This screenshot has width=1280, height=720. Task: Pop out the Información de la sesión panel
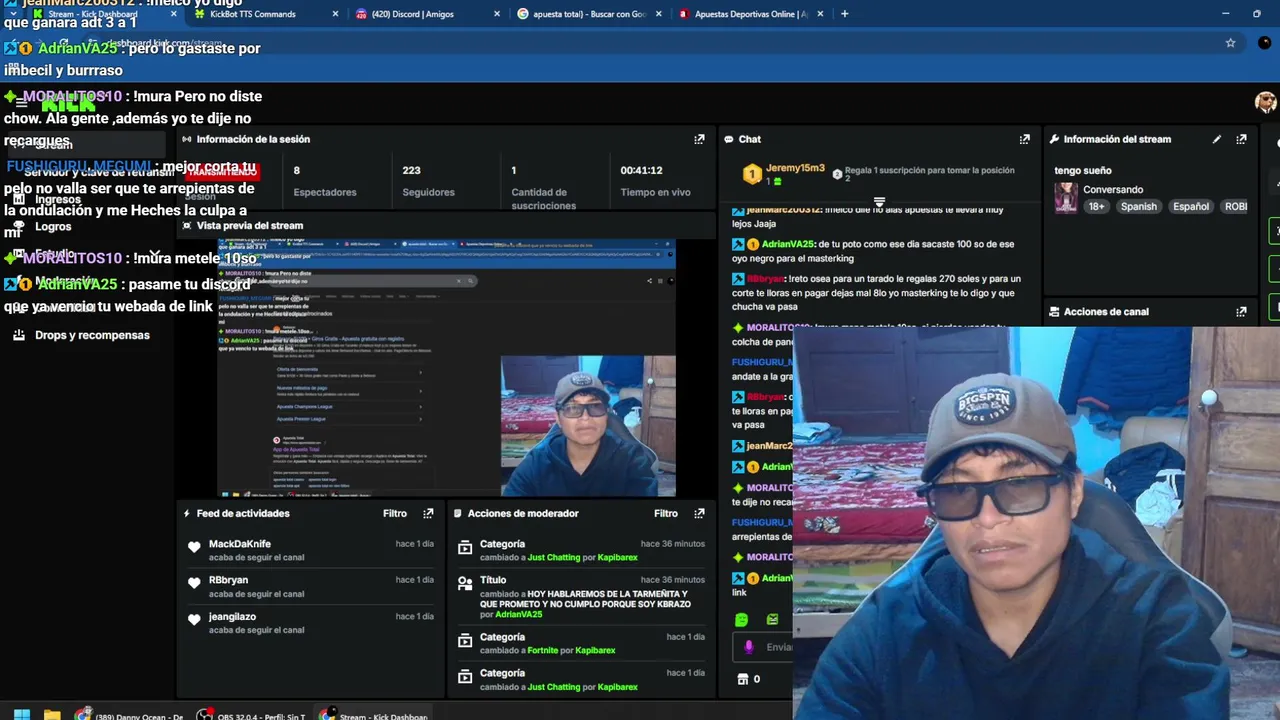click(699, 140)
